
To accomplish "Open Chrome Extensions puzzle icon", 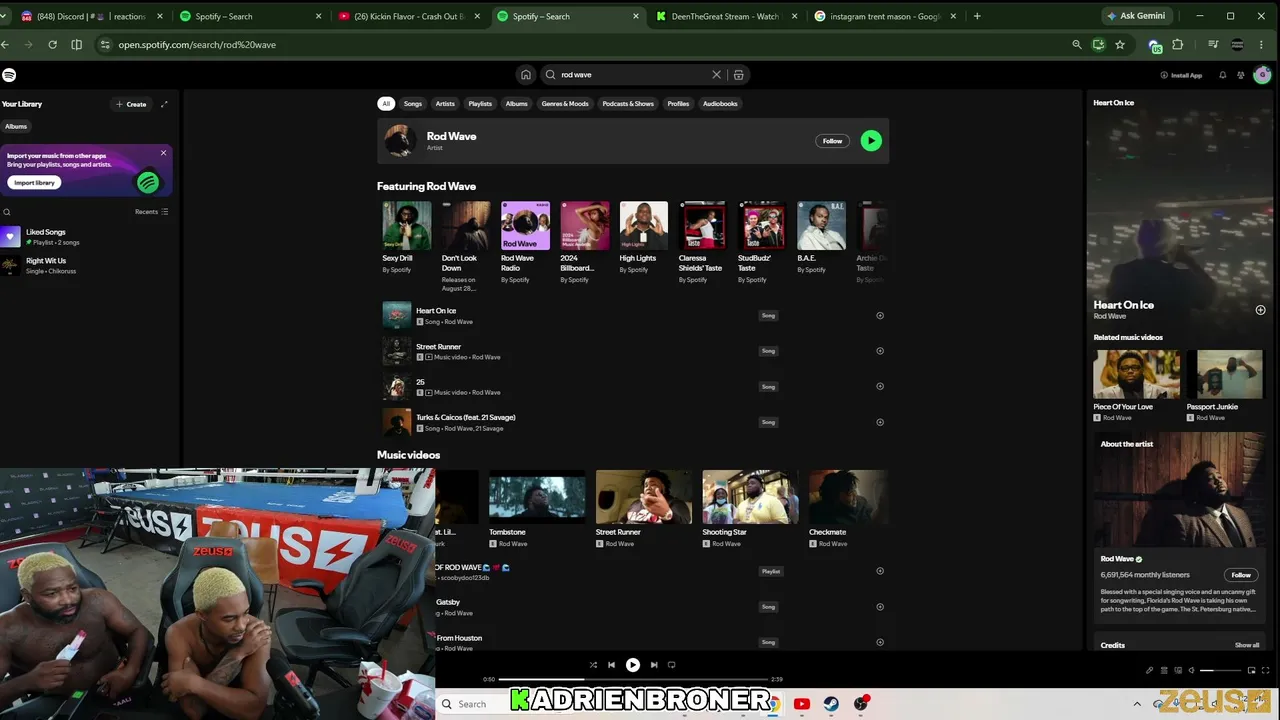I will coord(1178,45).
